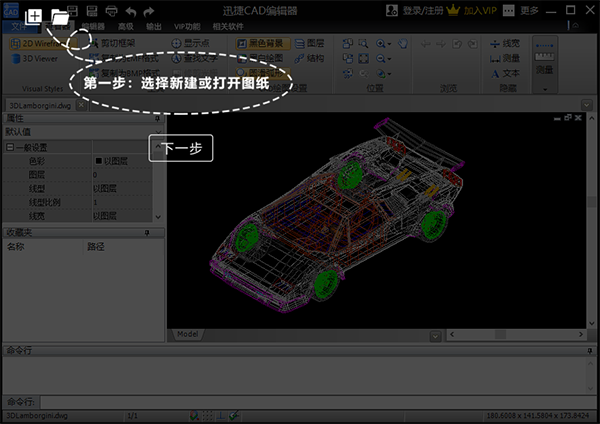The image size is (600, 424).
Task: Select the pan hand tool
Action: coord(403,43)
